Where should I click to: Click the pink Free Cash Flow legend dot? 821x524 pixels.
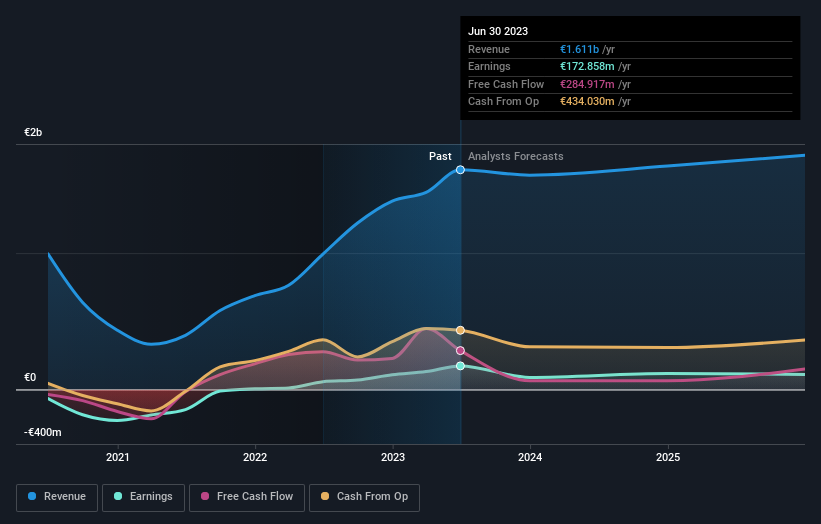[x=205, y=496]
